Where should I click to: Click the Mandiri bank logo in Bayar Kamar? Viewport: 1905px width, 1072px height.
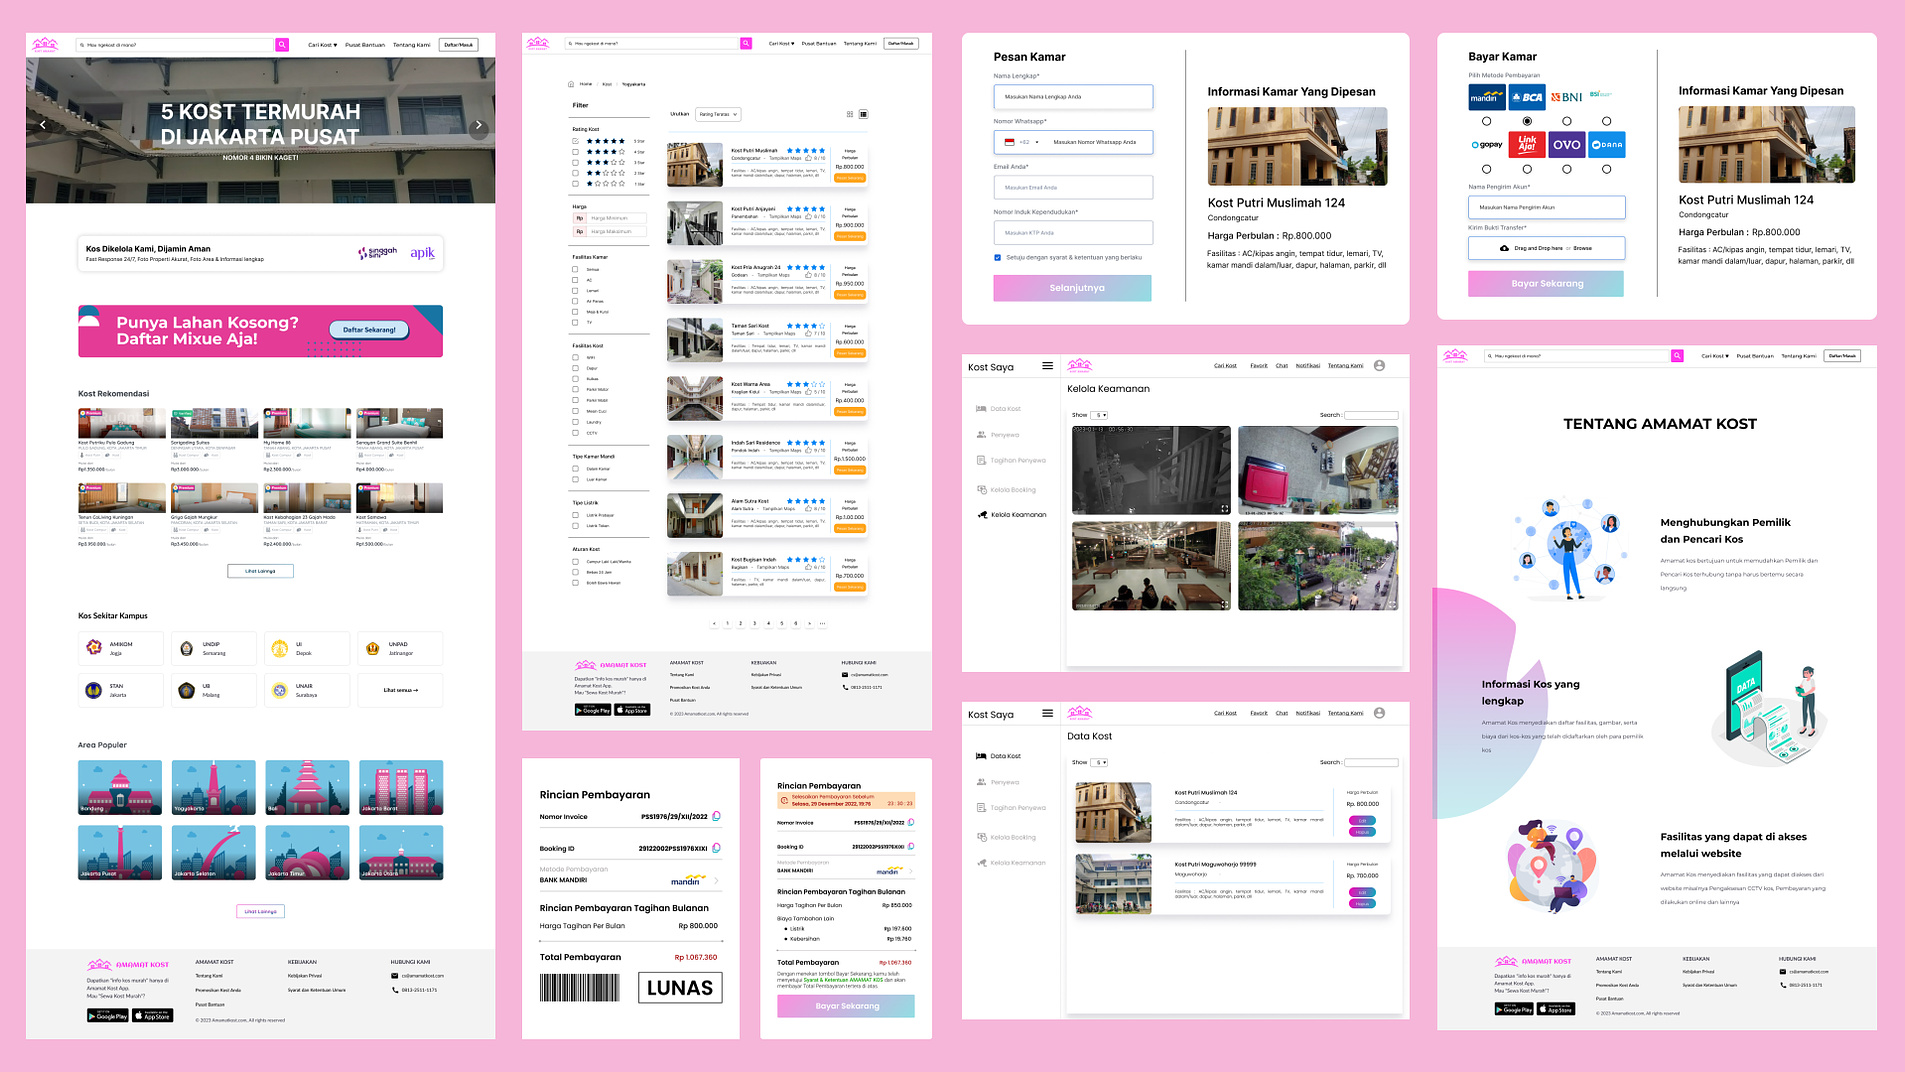point(1486,97)
